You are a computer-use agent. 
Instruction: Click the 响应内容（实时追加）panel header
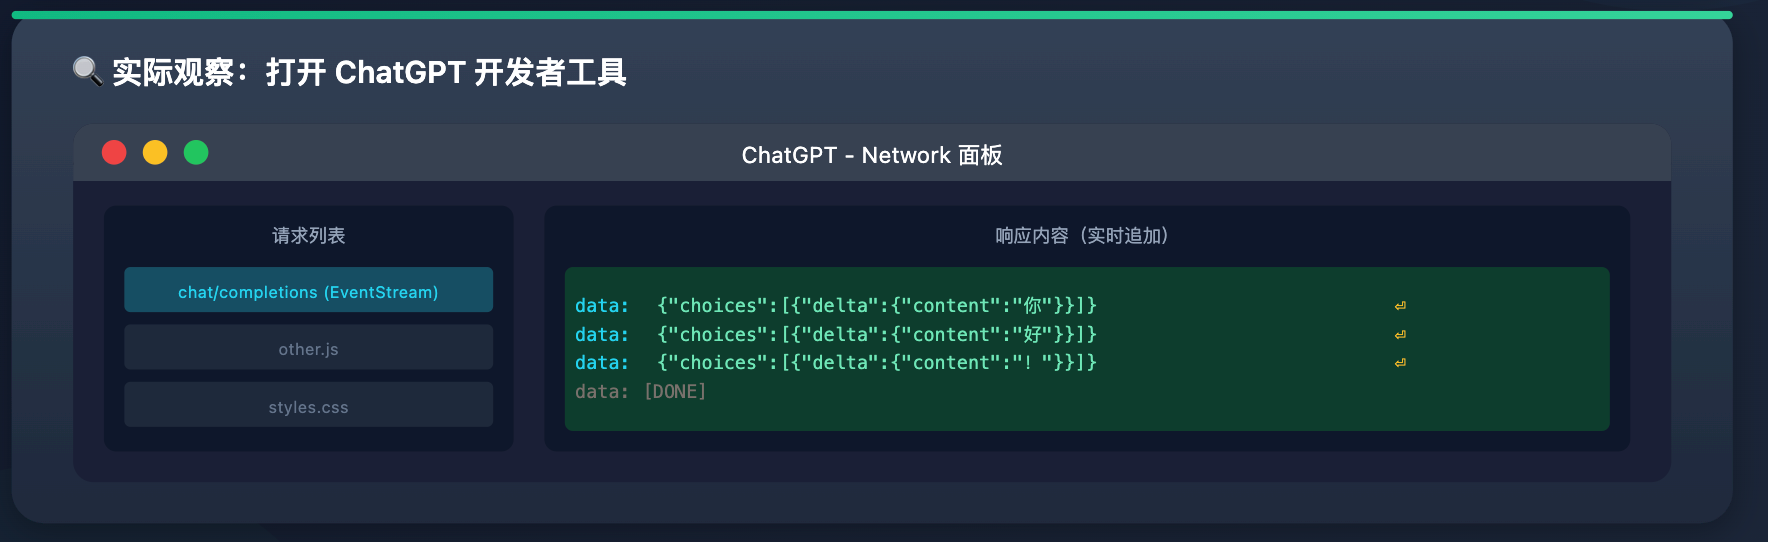1086,236
